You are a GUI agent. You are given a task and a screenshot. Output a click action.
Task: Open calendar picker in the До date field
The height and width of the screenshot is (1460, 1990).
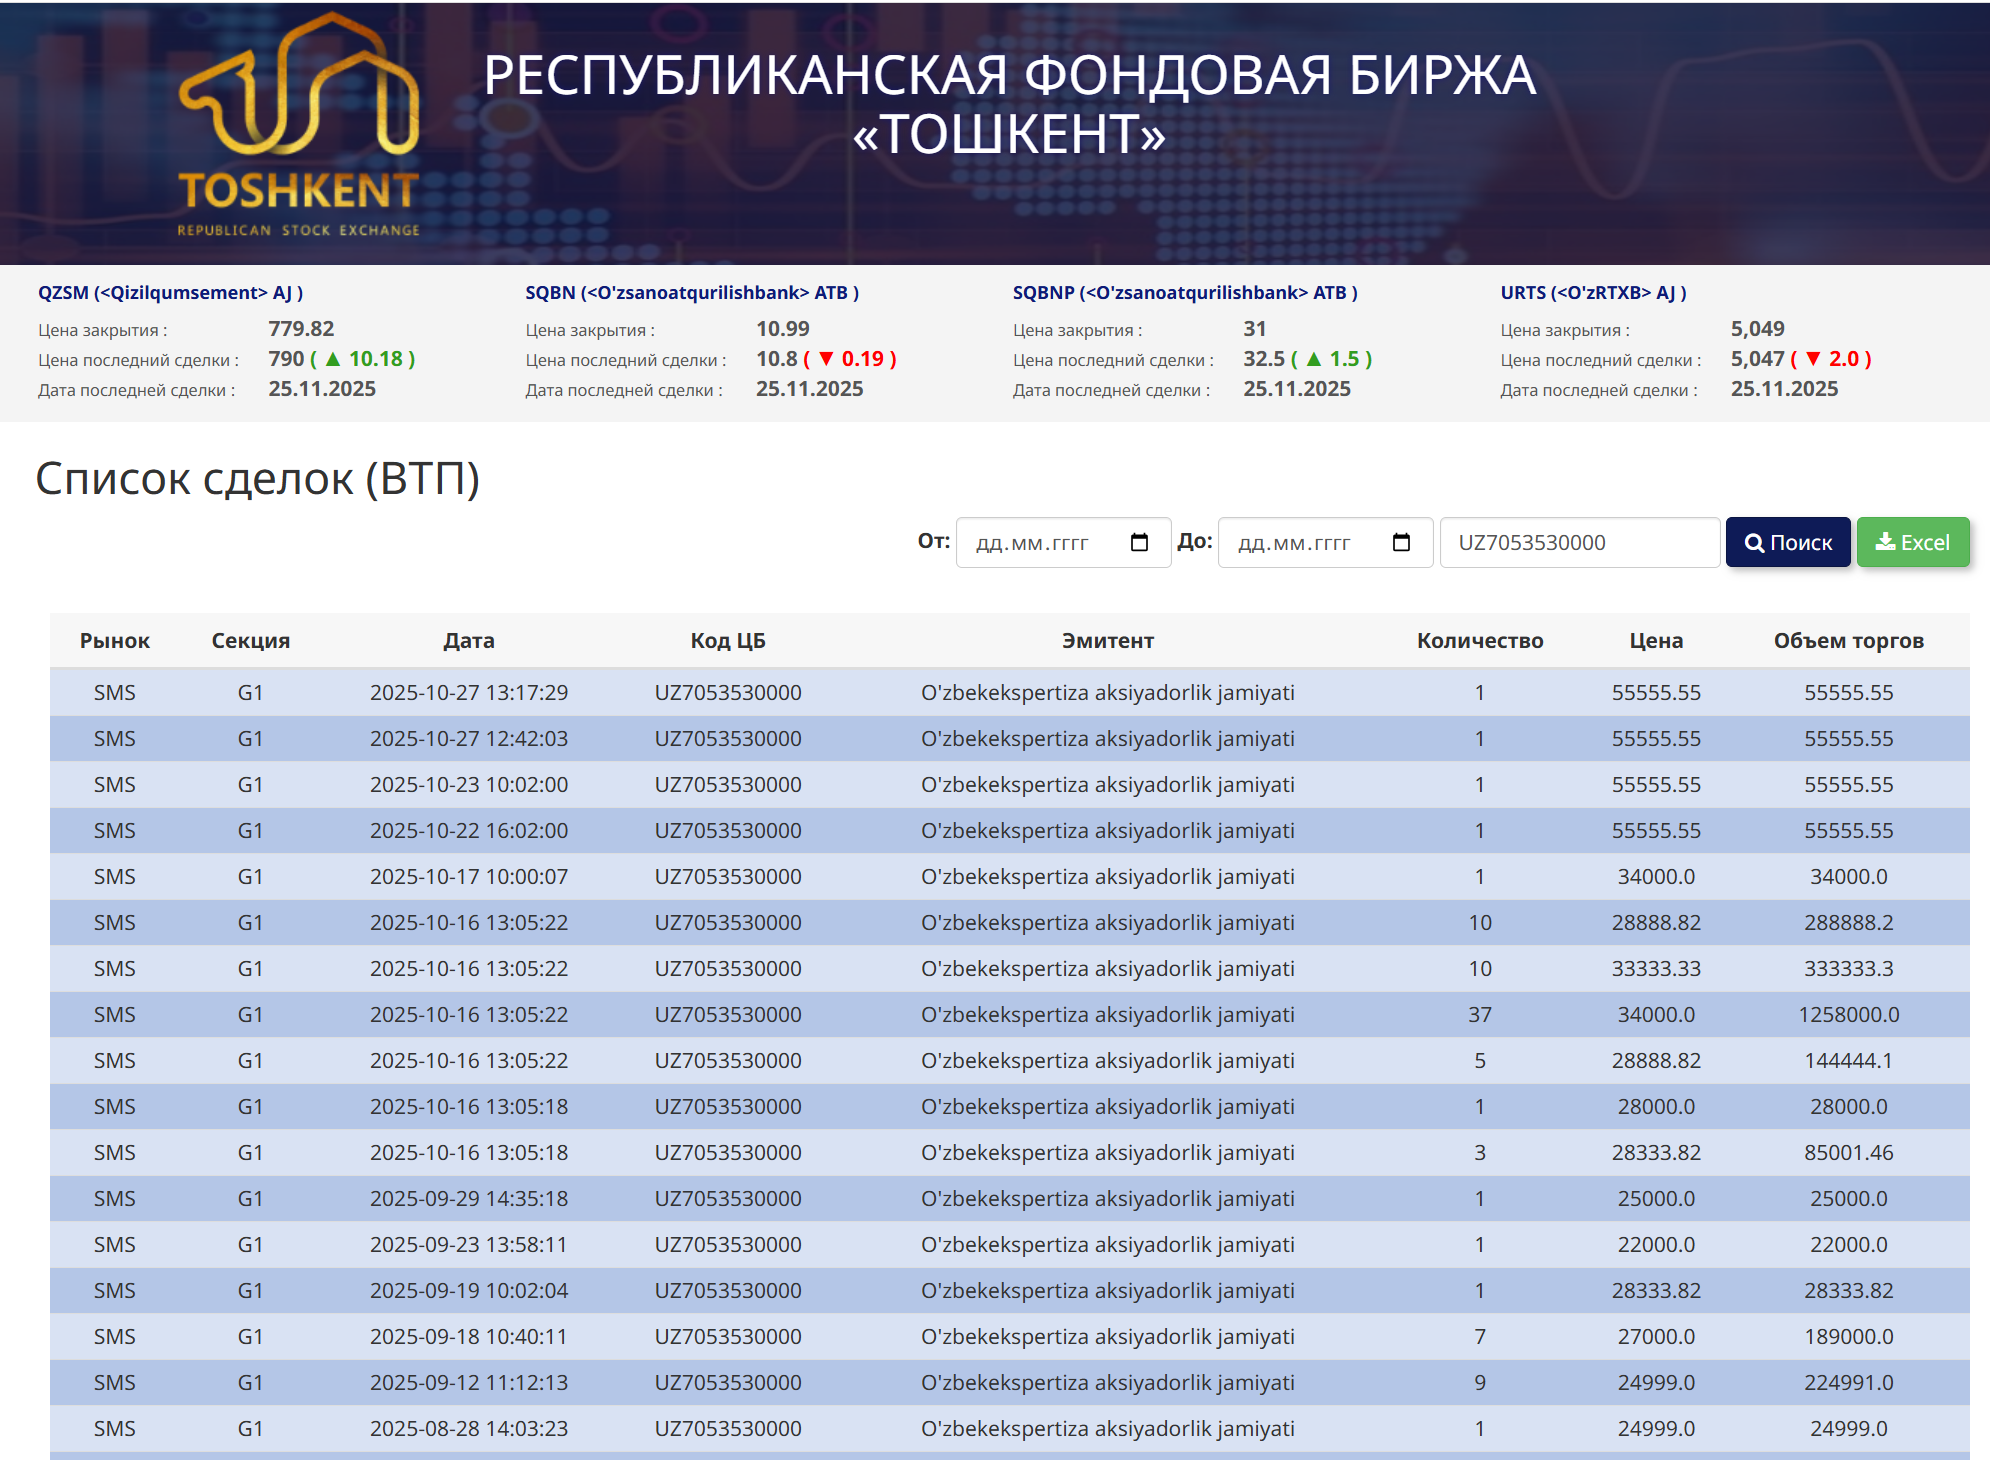[x=1401, y=542]
